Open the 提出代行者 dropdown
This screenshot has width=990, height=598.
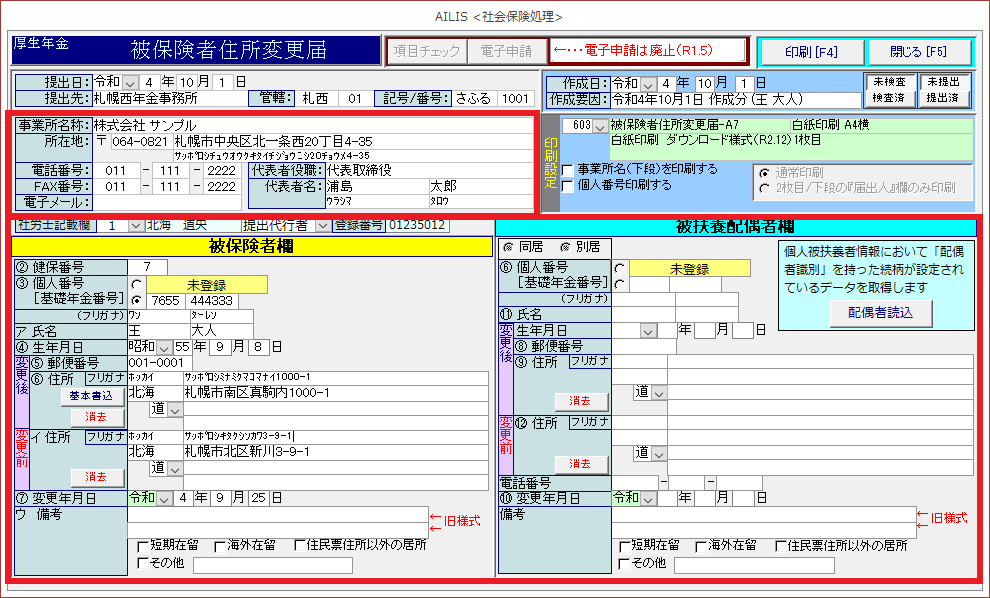coord(322,226)
